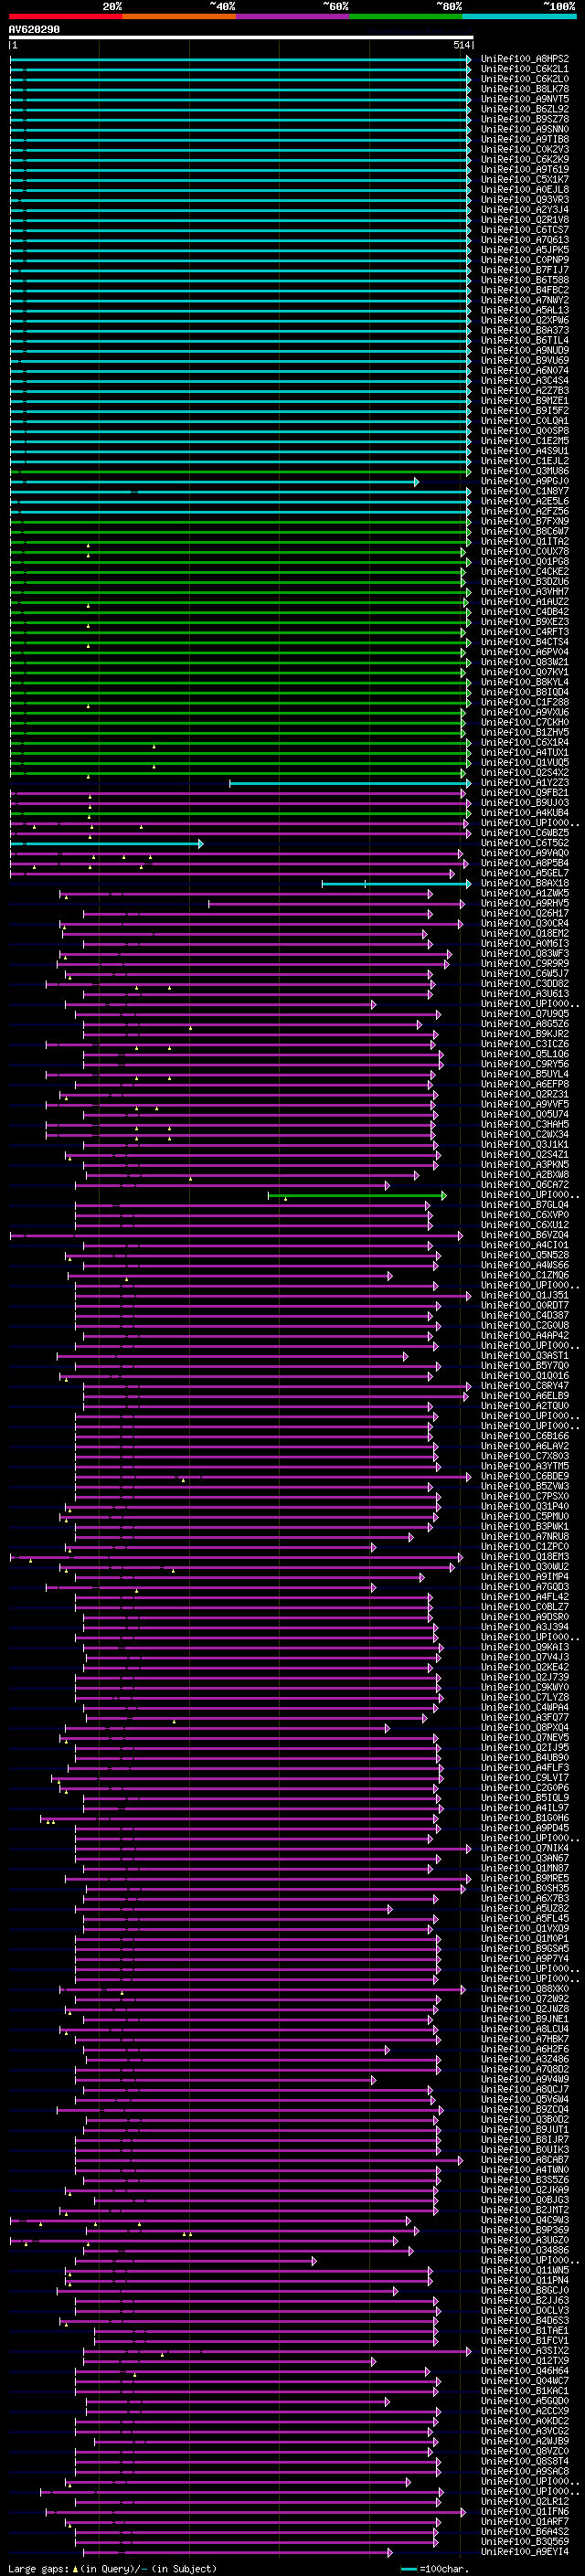Select hit label UniRef100_B9VU69
The image size is (585, 2576).
point(525,360)
